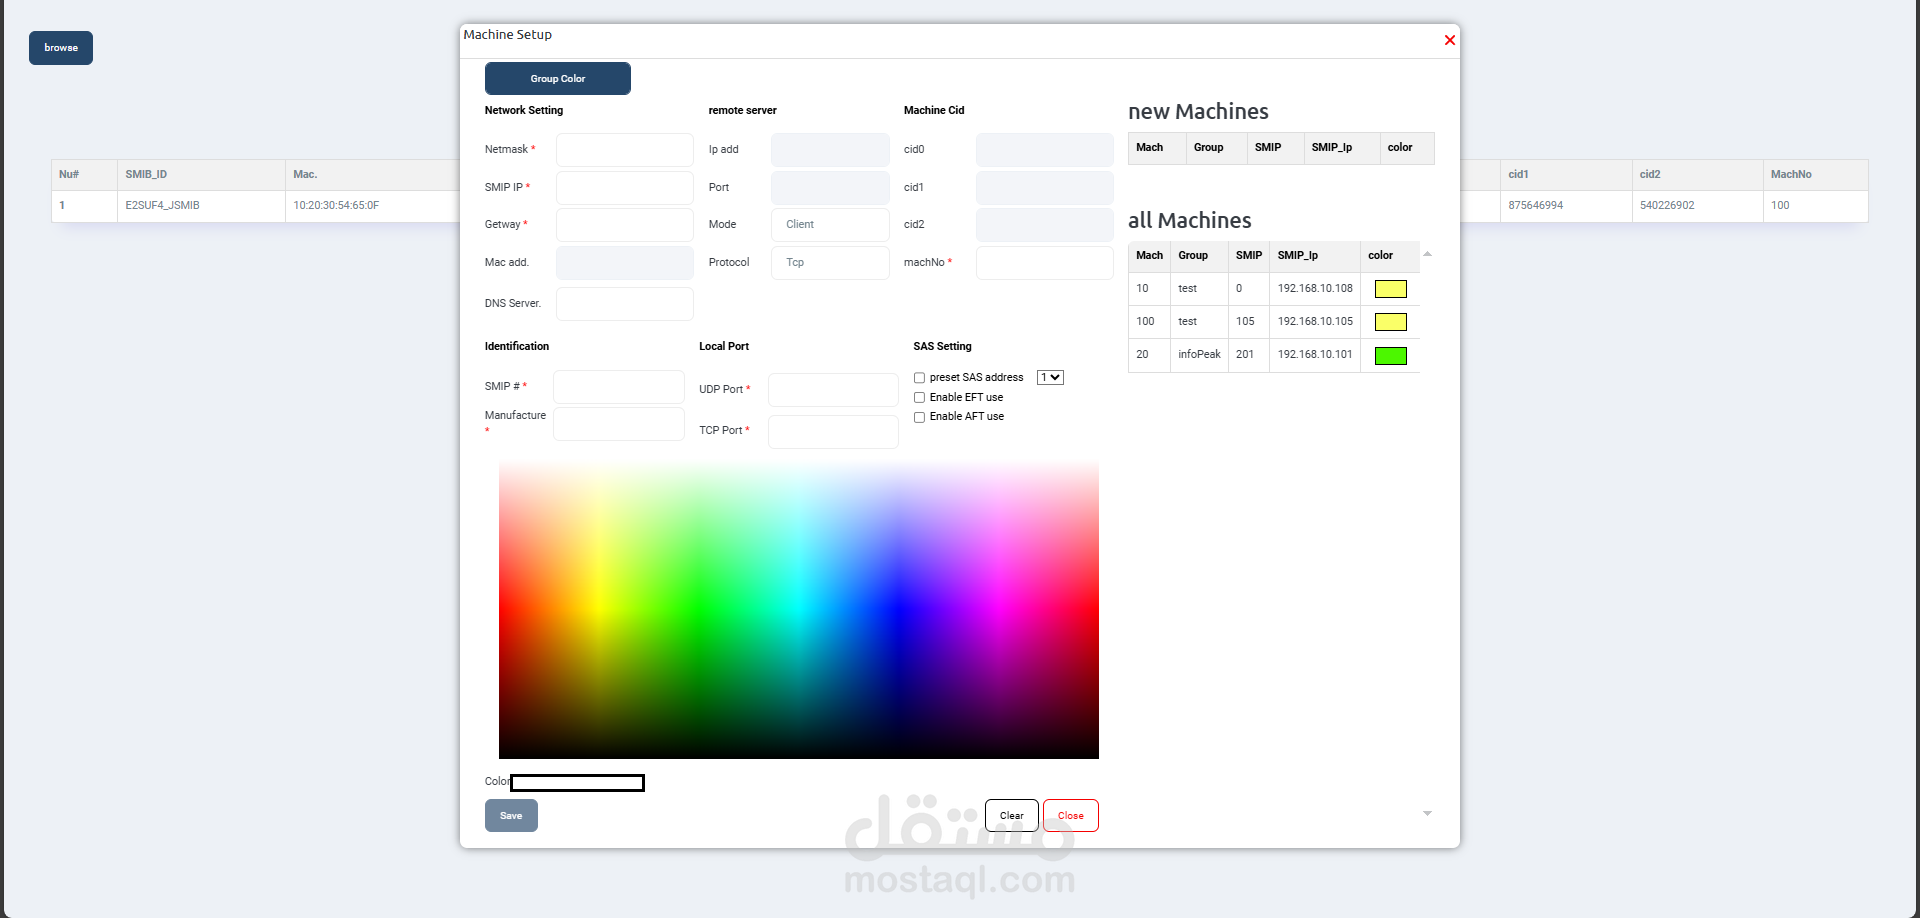Select yellow swatch for machine 10
The width and height of the screenshot is (1920, 918).
1390,289
